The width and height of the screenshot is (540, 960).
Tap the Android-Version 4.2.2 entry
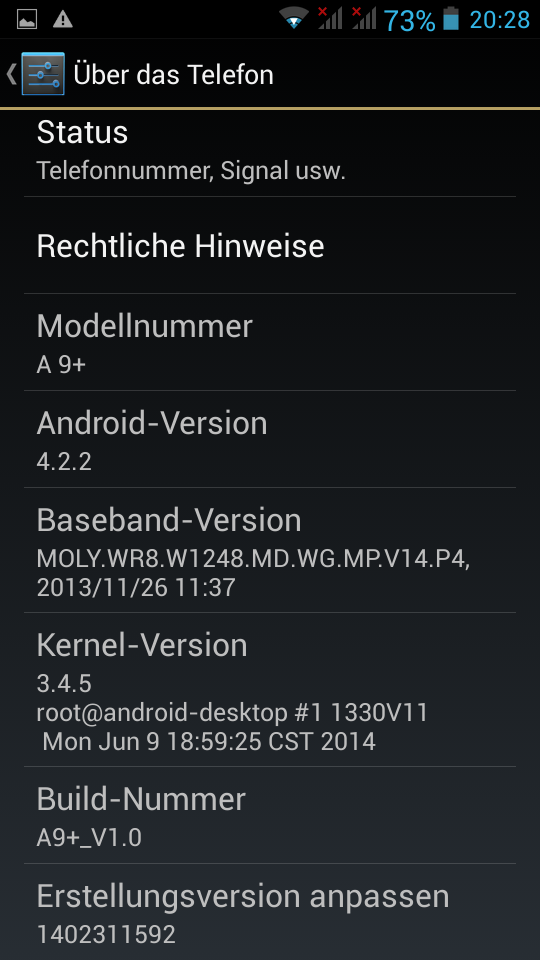pos(270,440)
